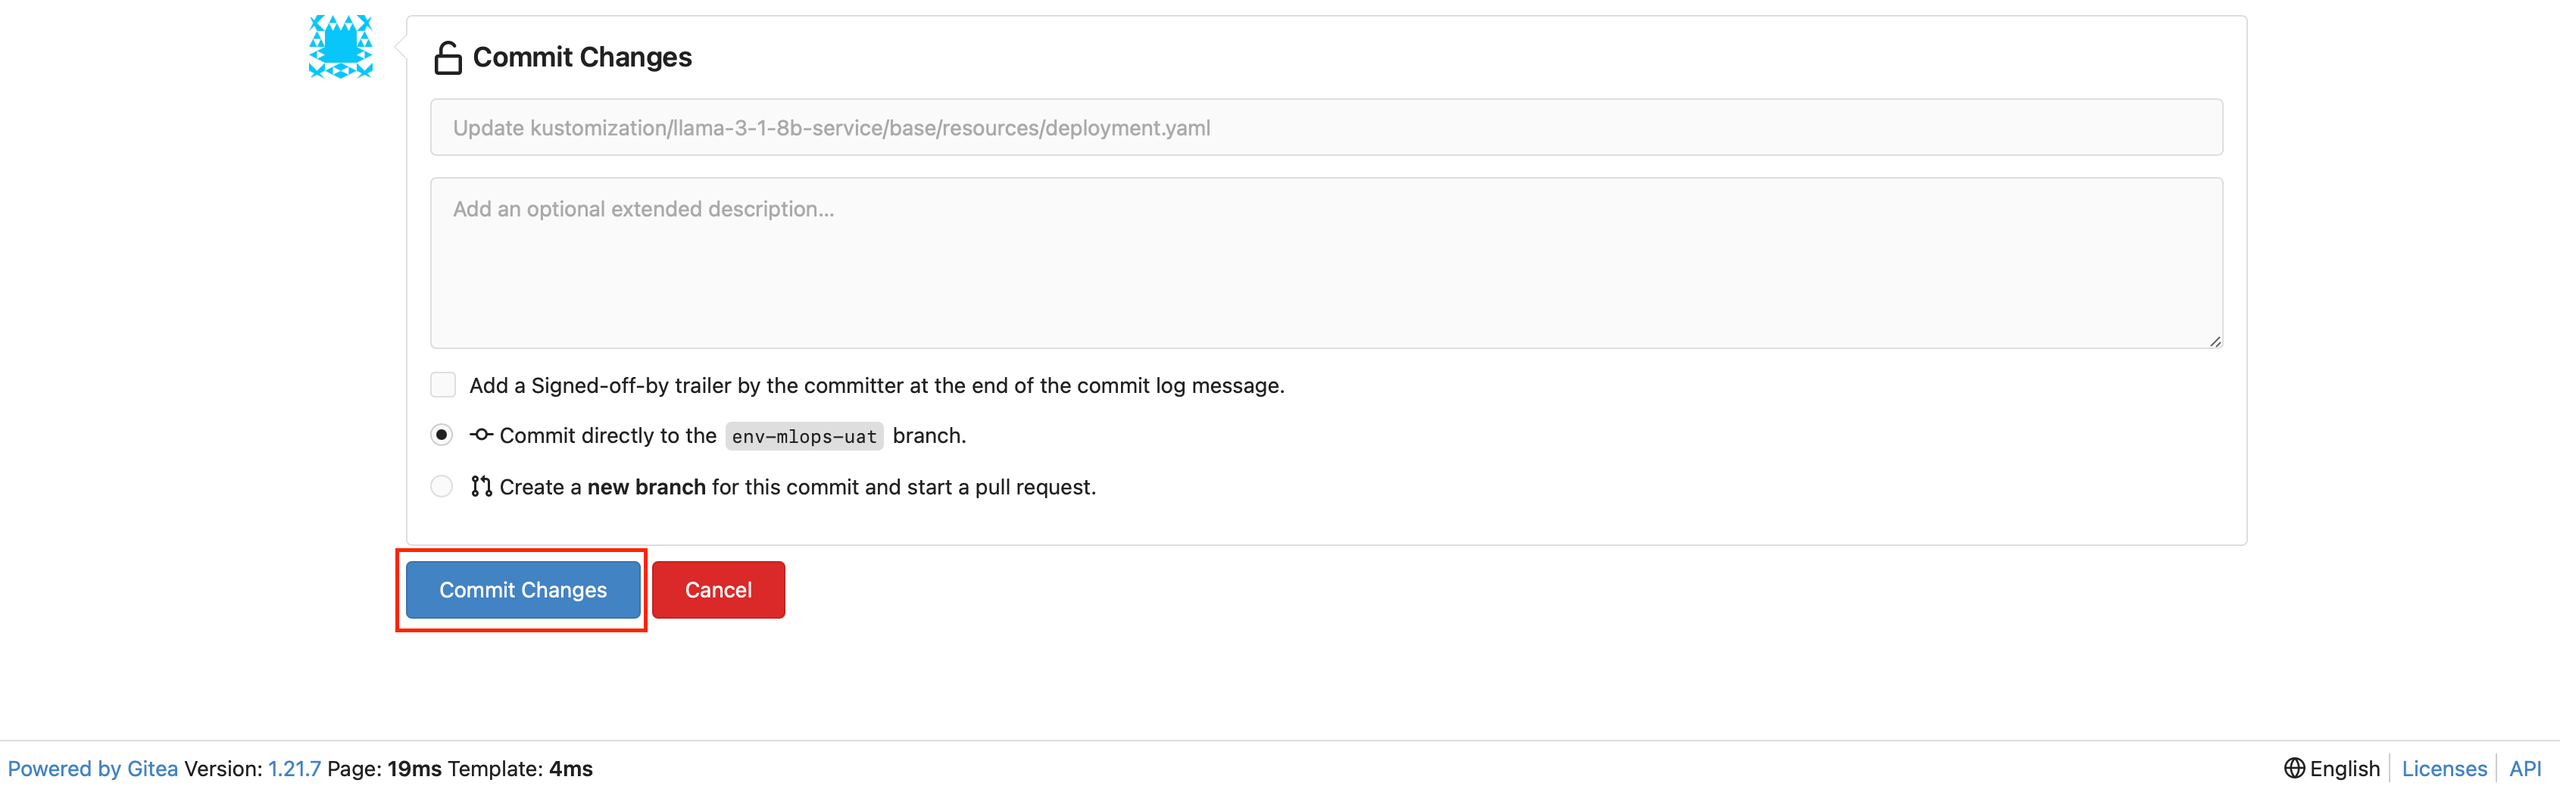Tick the Signed-off-by trailer checkbox
The height and width of the screenshot is (795, 2560).
click(443, 385)
